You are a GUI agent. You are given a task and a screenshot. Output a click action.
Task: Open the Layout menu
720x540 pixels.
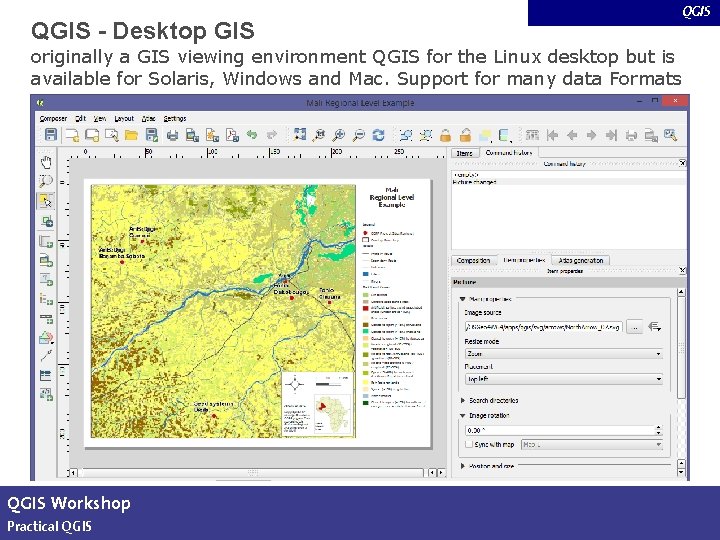click(x=124, y=118)
